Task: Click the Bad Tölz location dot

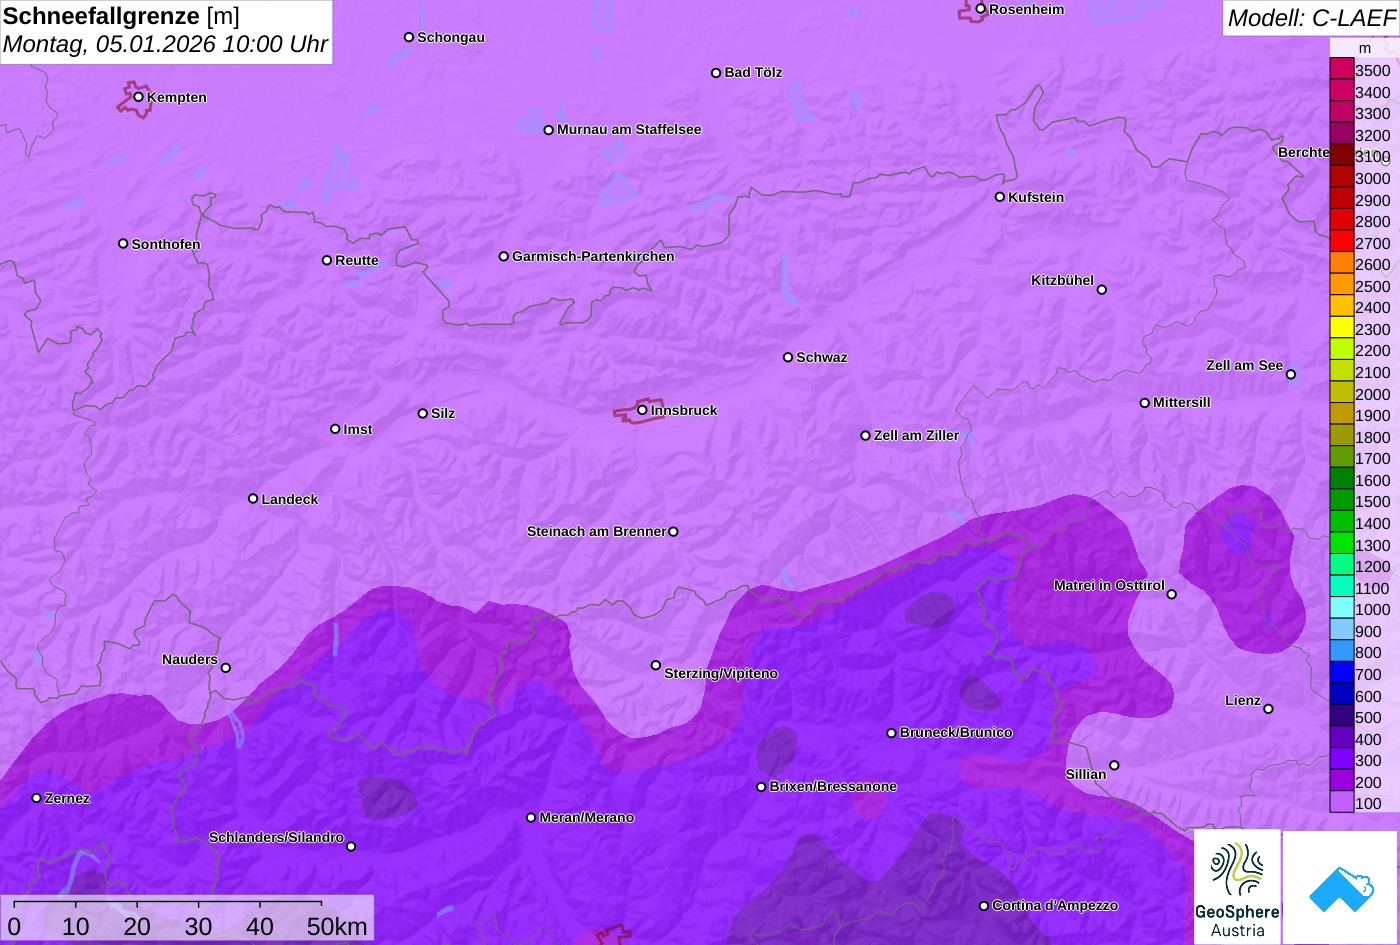Action: (716, 73)
